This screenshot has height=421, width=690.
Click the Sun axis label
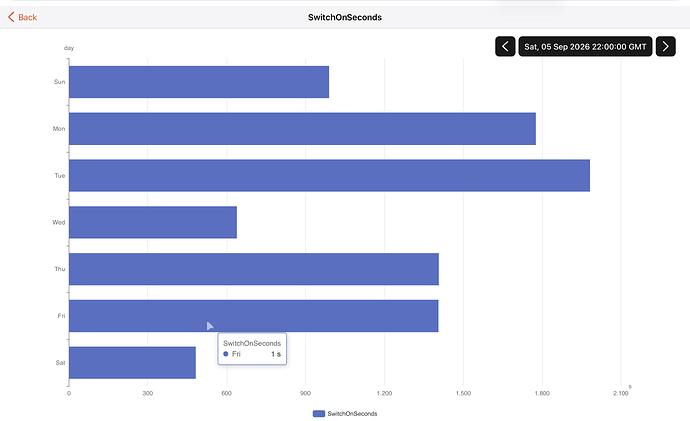pyautogui.click(x=59, y=82)
